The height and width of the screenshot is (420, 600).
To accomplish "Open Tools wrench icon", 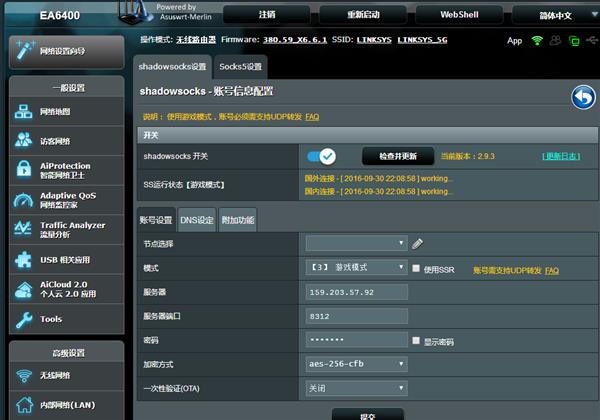I will click(x=24, y=319).
